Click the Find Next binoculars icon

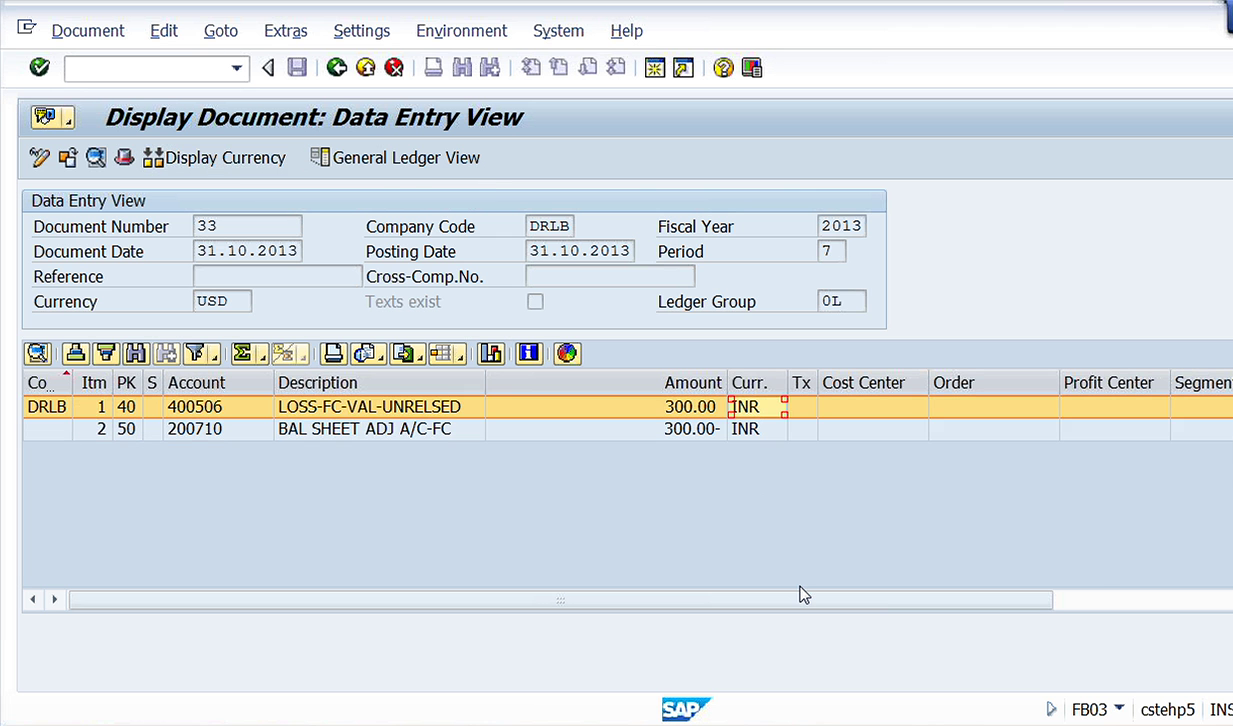click(489, 68)
